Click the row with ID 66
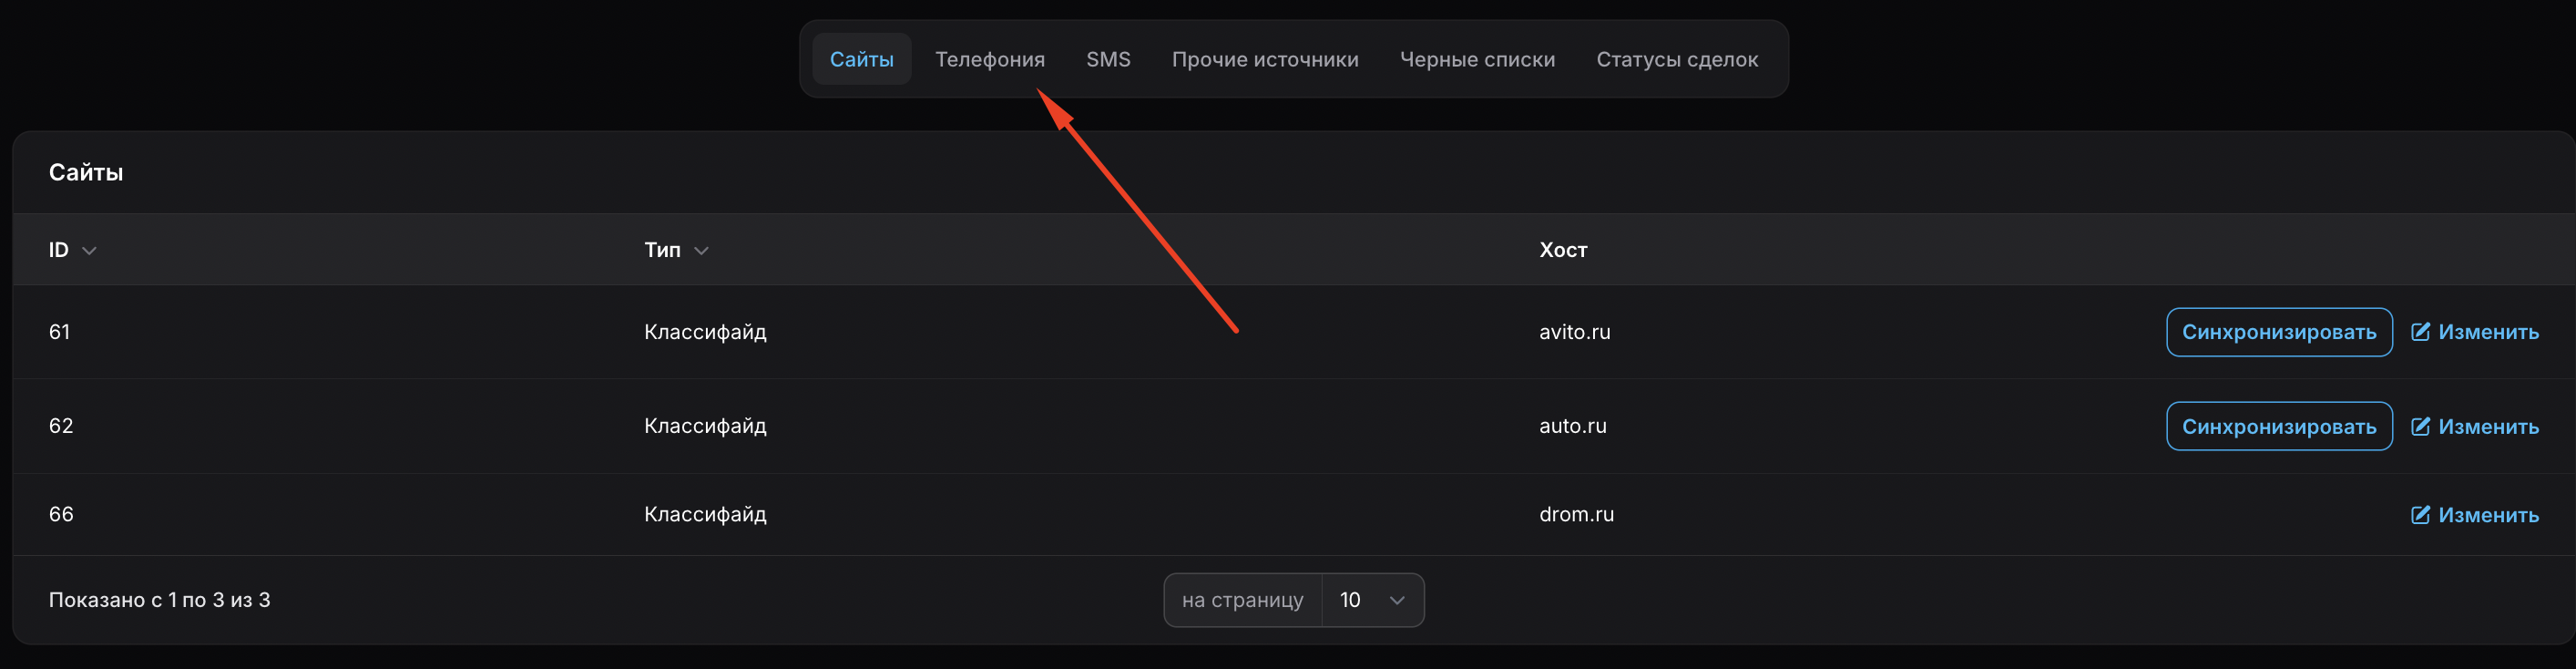2576x669 pixels. pyautogui.click(x=61, y=514)
